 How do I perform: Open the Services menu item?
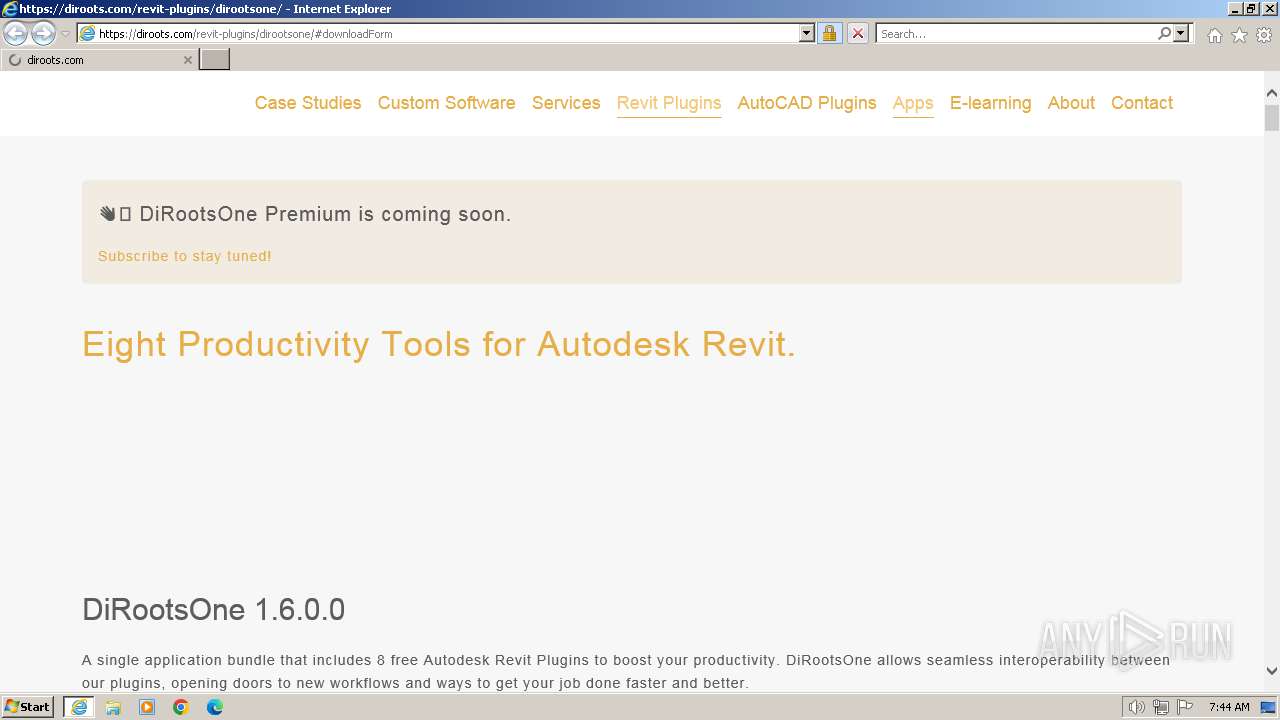pos(566,103)
